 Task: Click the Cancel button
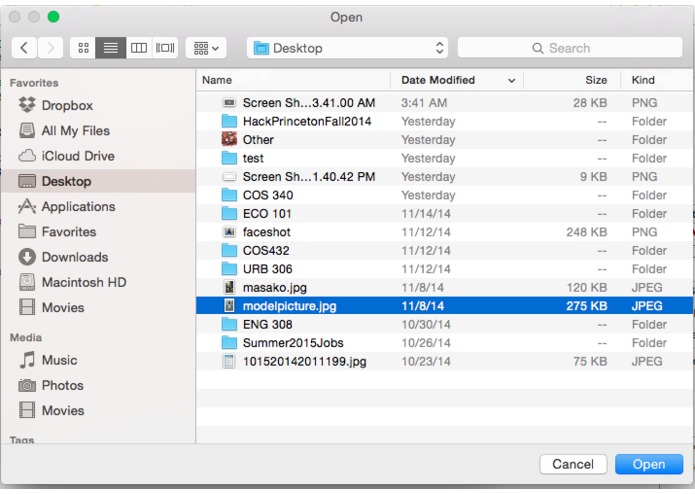573,464
